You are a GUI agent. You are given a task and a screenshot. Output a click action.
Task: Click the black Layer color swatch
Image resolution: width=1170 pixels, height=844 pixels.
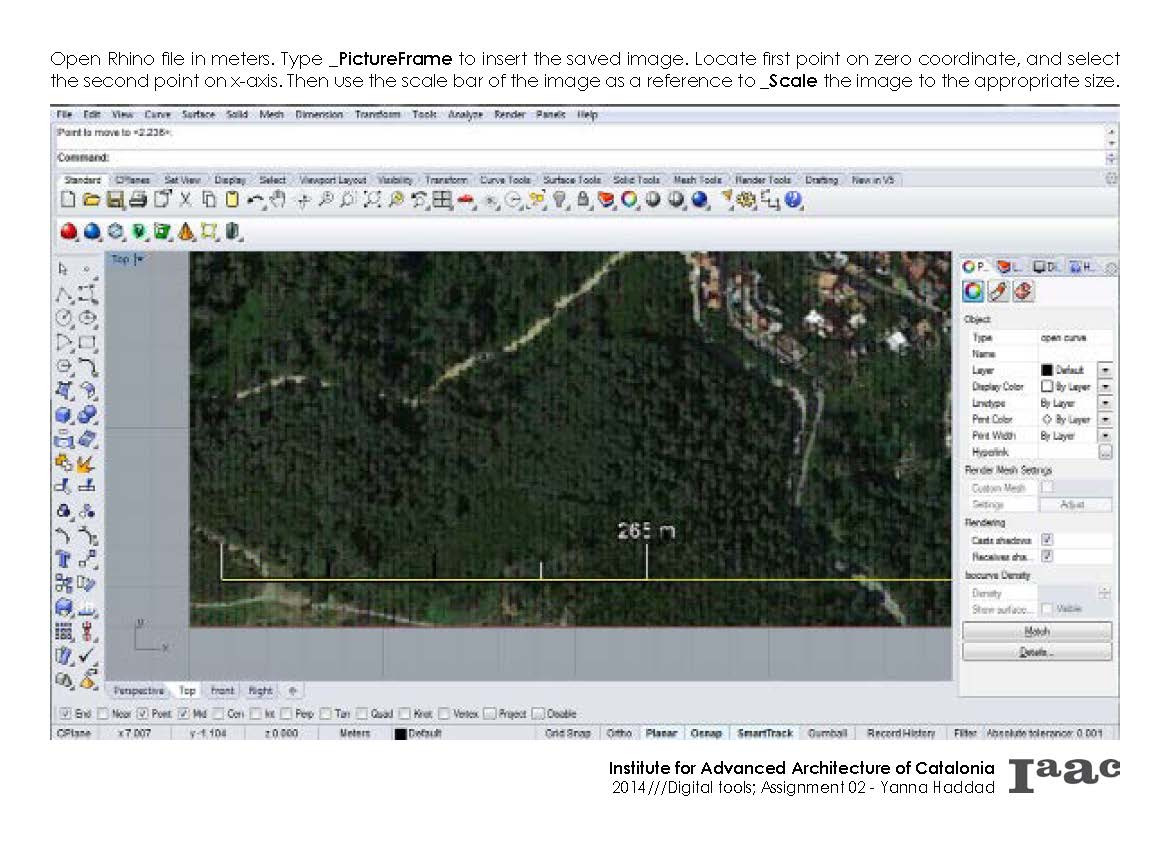[x=1047, y=370]
